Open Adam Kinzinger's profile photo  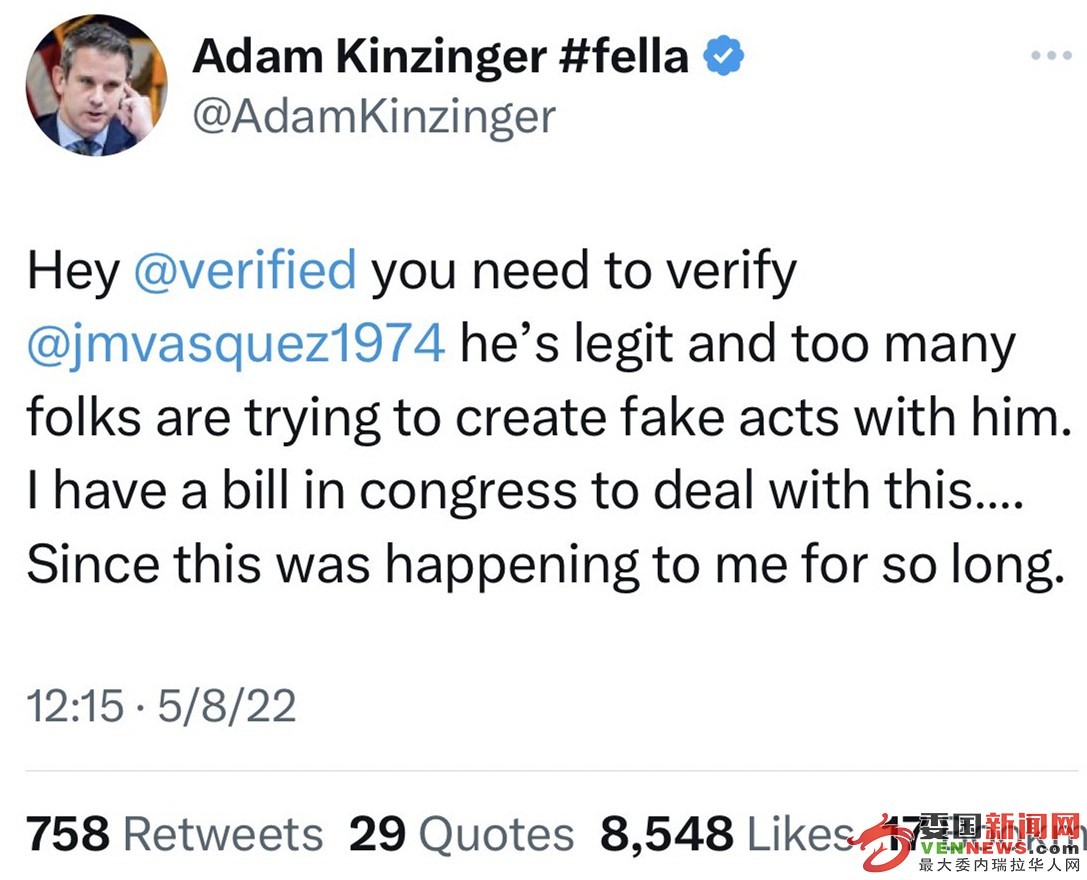[97, 85]
